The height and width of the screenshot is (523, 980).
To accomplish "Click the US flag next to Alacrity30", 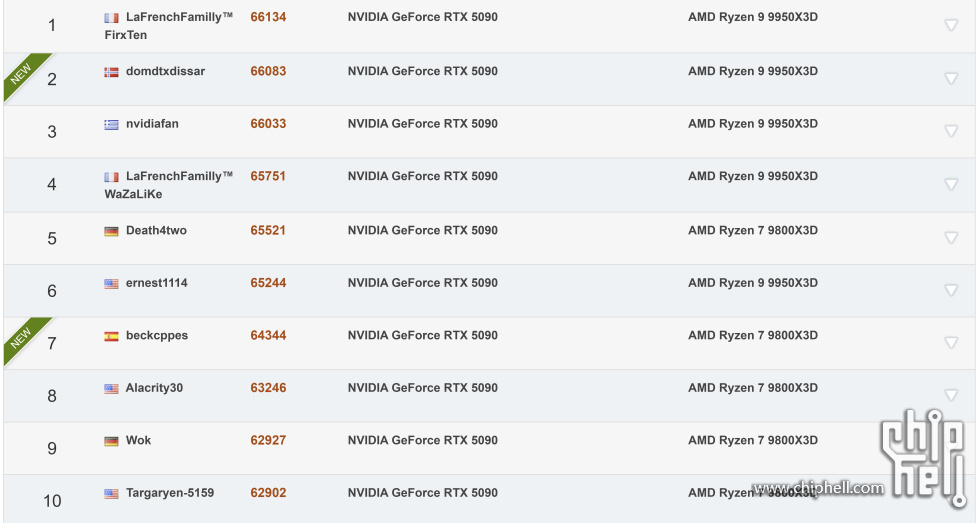I will [x=111, y=389].
